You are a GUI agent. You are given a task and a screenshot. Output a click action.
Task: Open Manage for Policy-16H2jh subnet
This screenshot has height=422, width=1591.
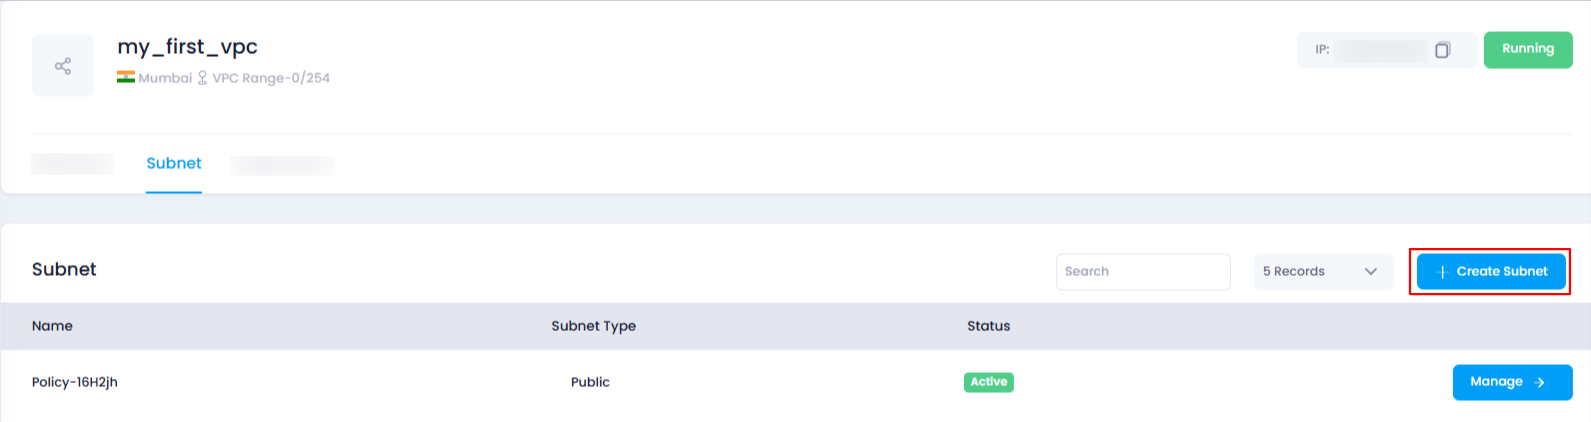1512,382
